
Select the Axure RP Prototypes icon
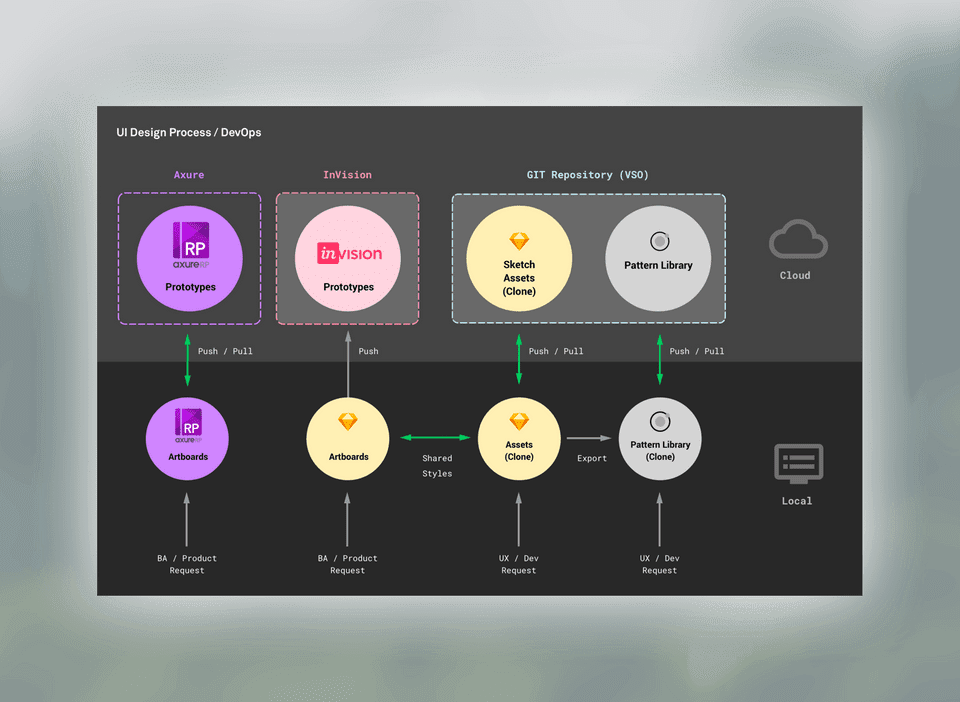pos(189,258)
